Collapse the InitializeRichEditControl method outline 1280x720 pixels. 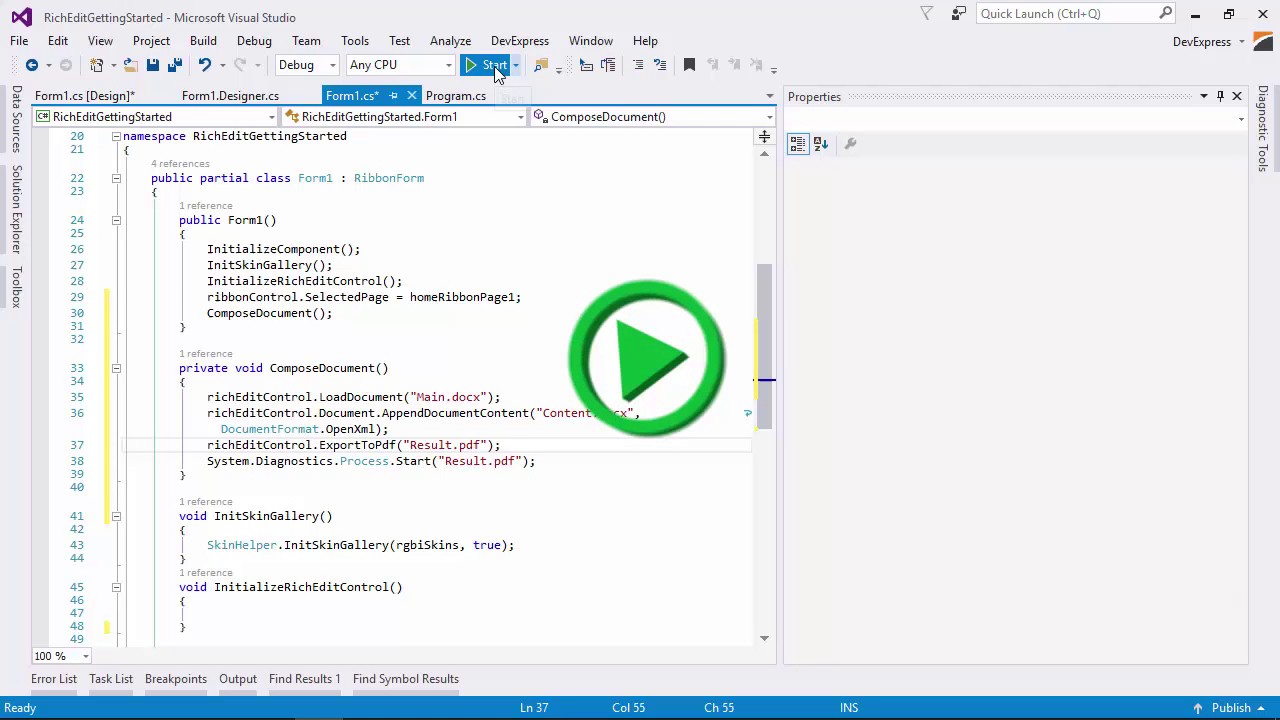point(116,587)
